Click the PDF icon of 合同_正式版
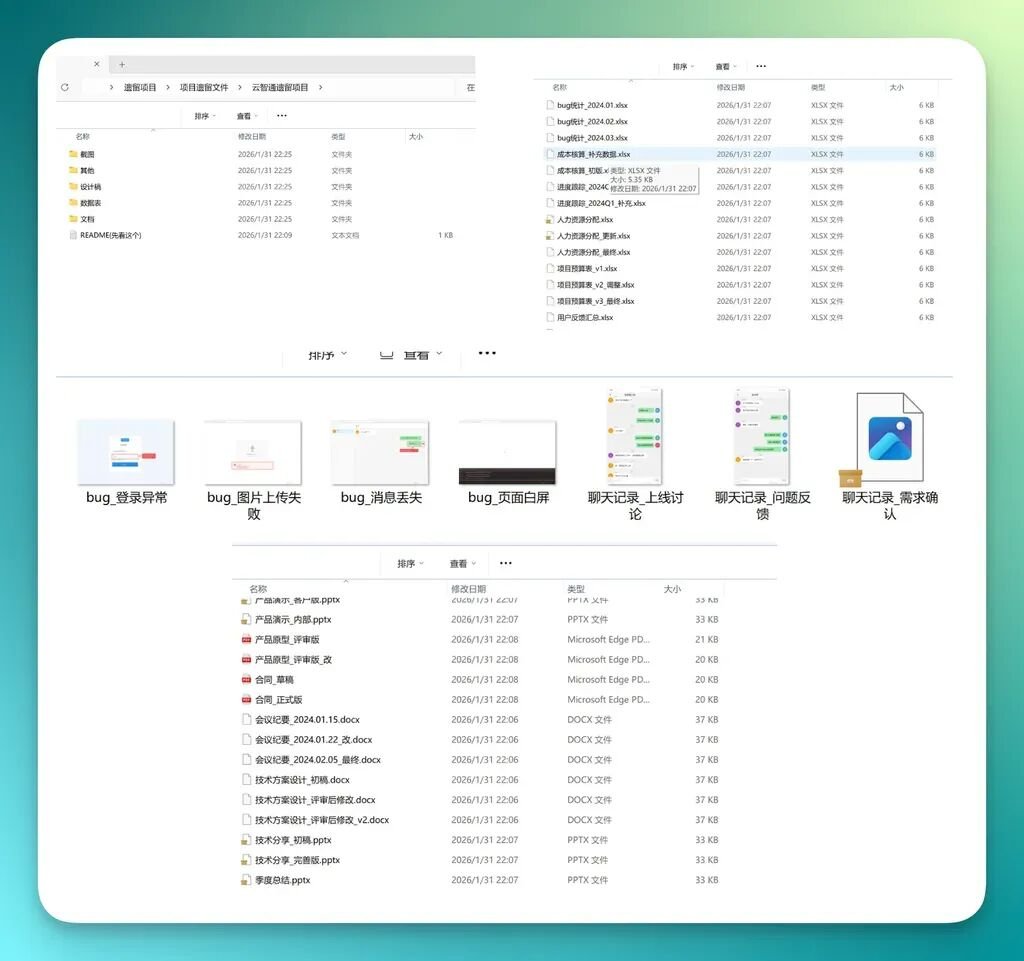This screenshot has height=961, width=1024. (x=246, y=700)
